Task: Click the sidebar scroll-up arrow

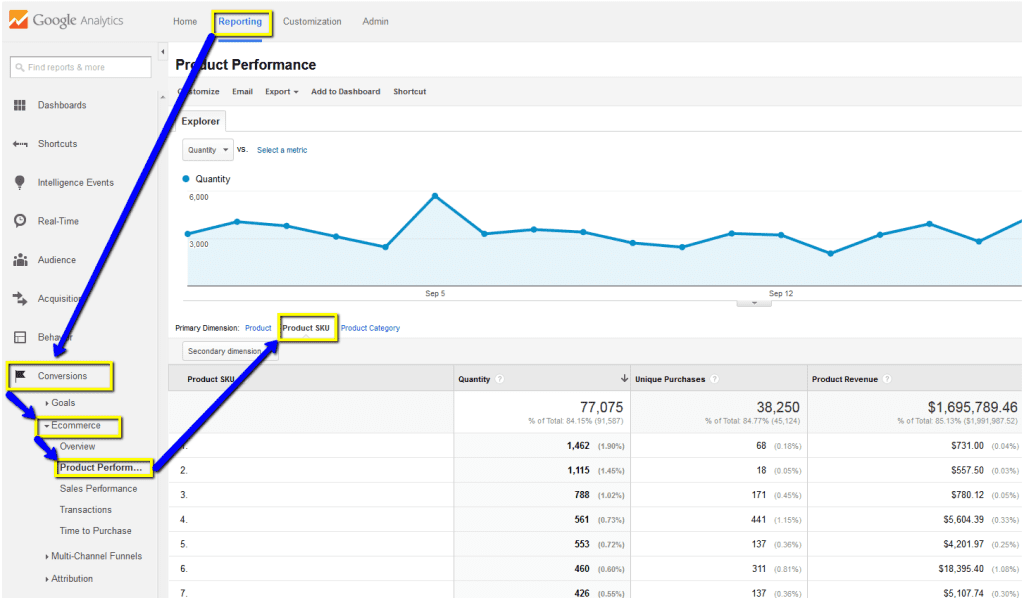Action: point(163,97)
